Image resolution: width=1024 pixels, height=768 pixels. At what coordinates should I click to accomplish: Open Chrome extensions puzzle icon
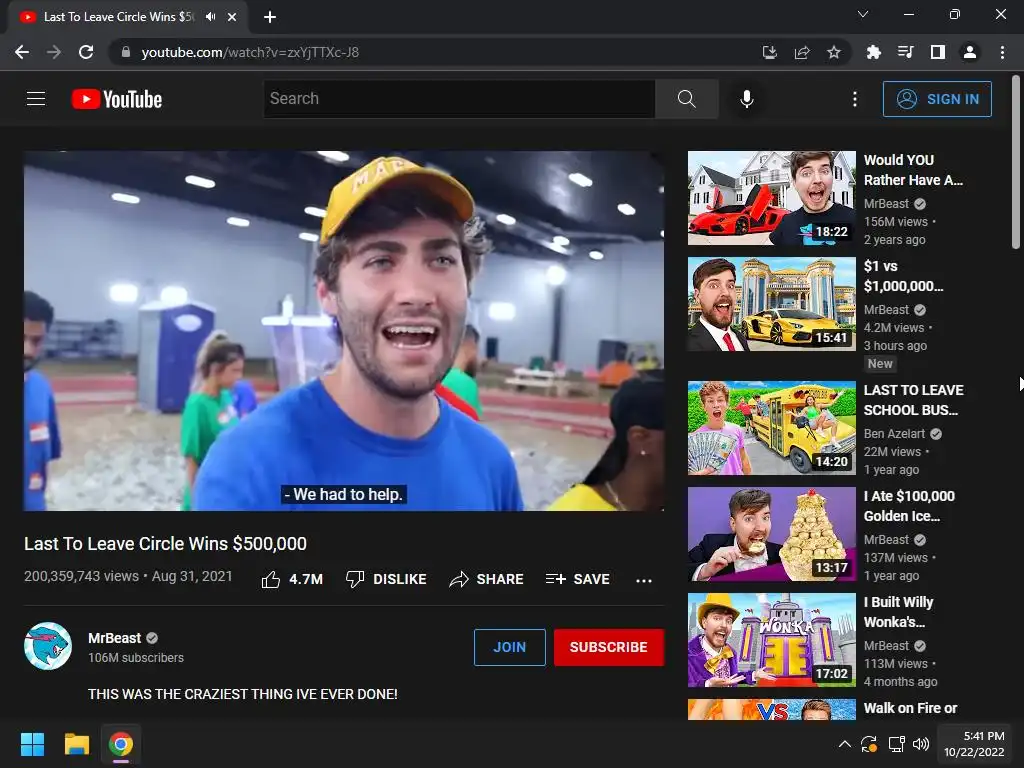click(873, 52)
